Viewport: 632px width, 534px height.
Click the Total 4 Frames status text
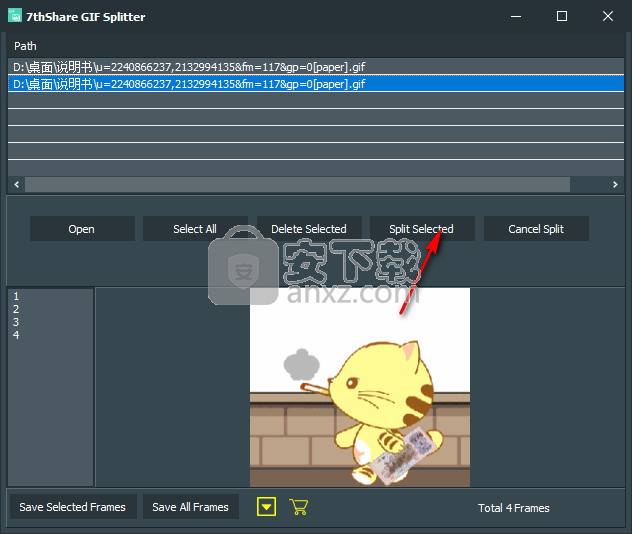(x=514, y=508)
